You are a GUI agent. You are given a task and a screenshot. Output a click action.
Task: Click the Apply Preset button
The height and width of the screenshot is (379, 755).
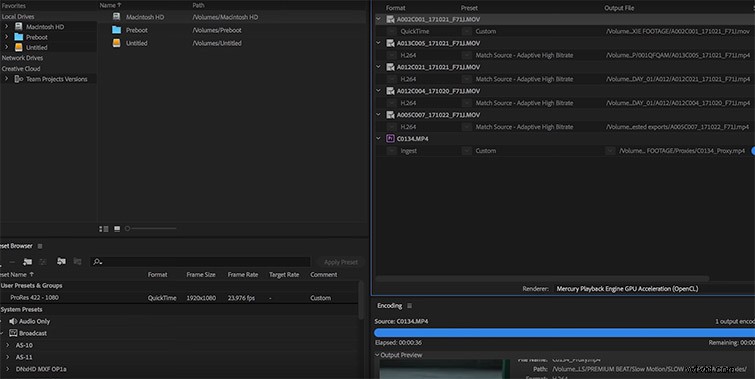tap(340, 262)
